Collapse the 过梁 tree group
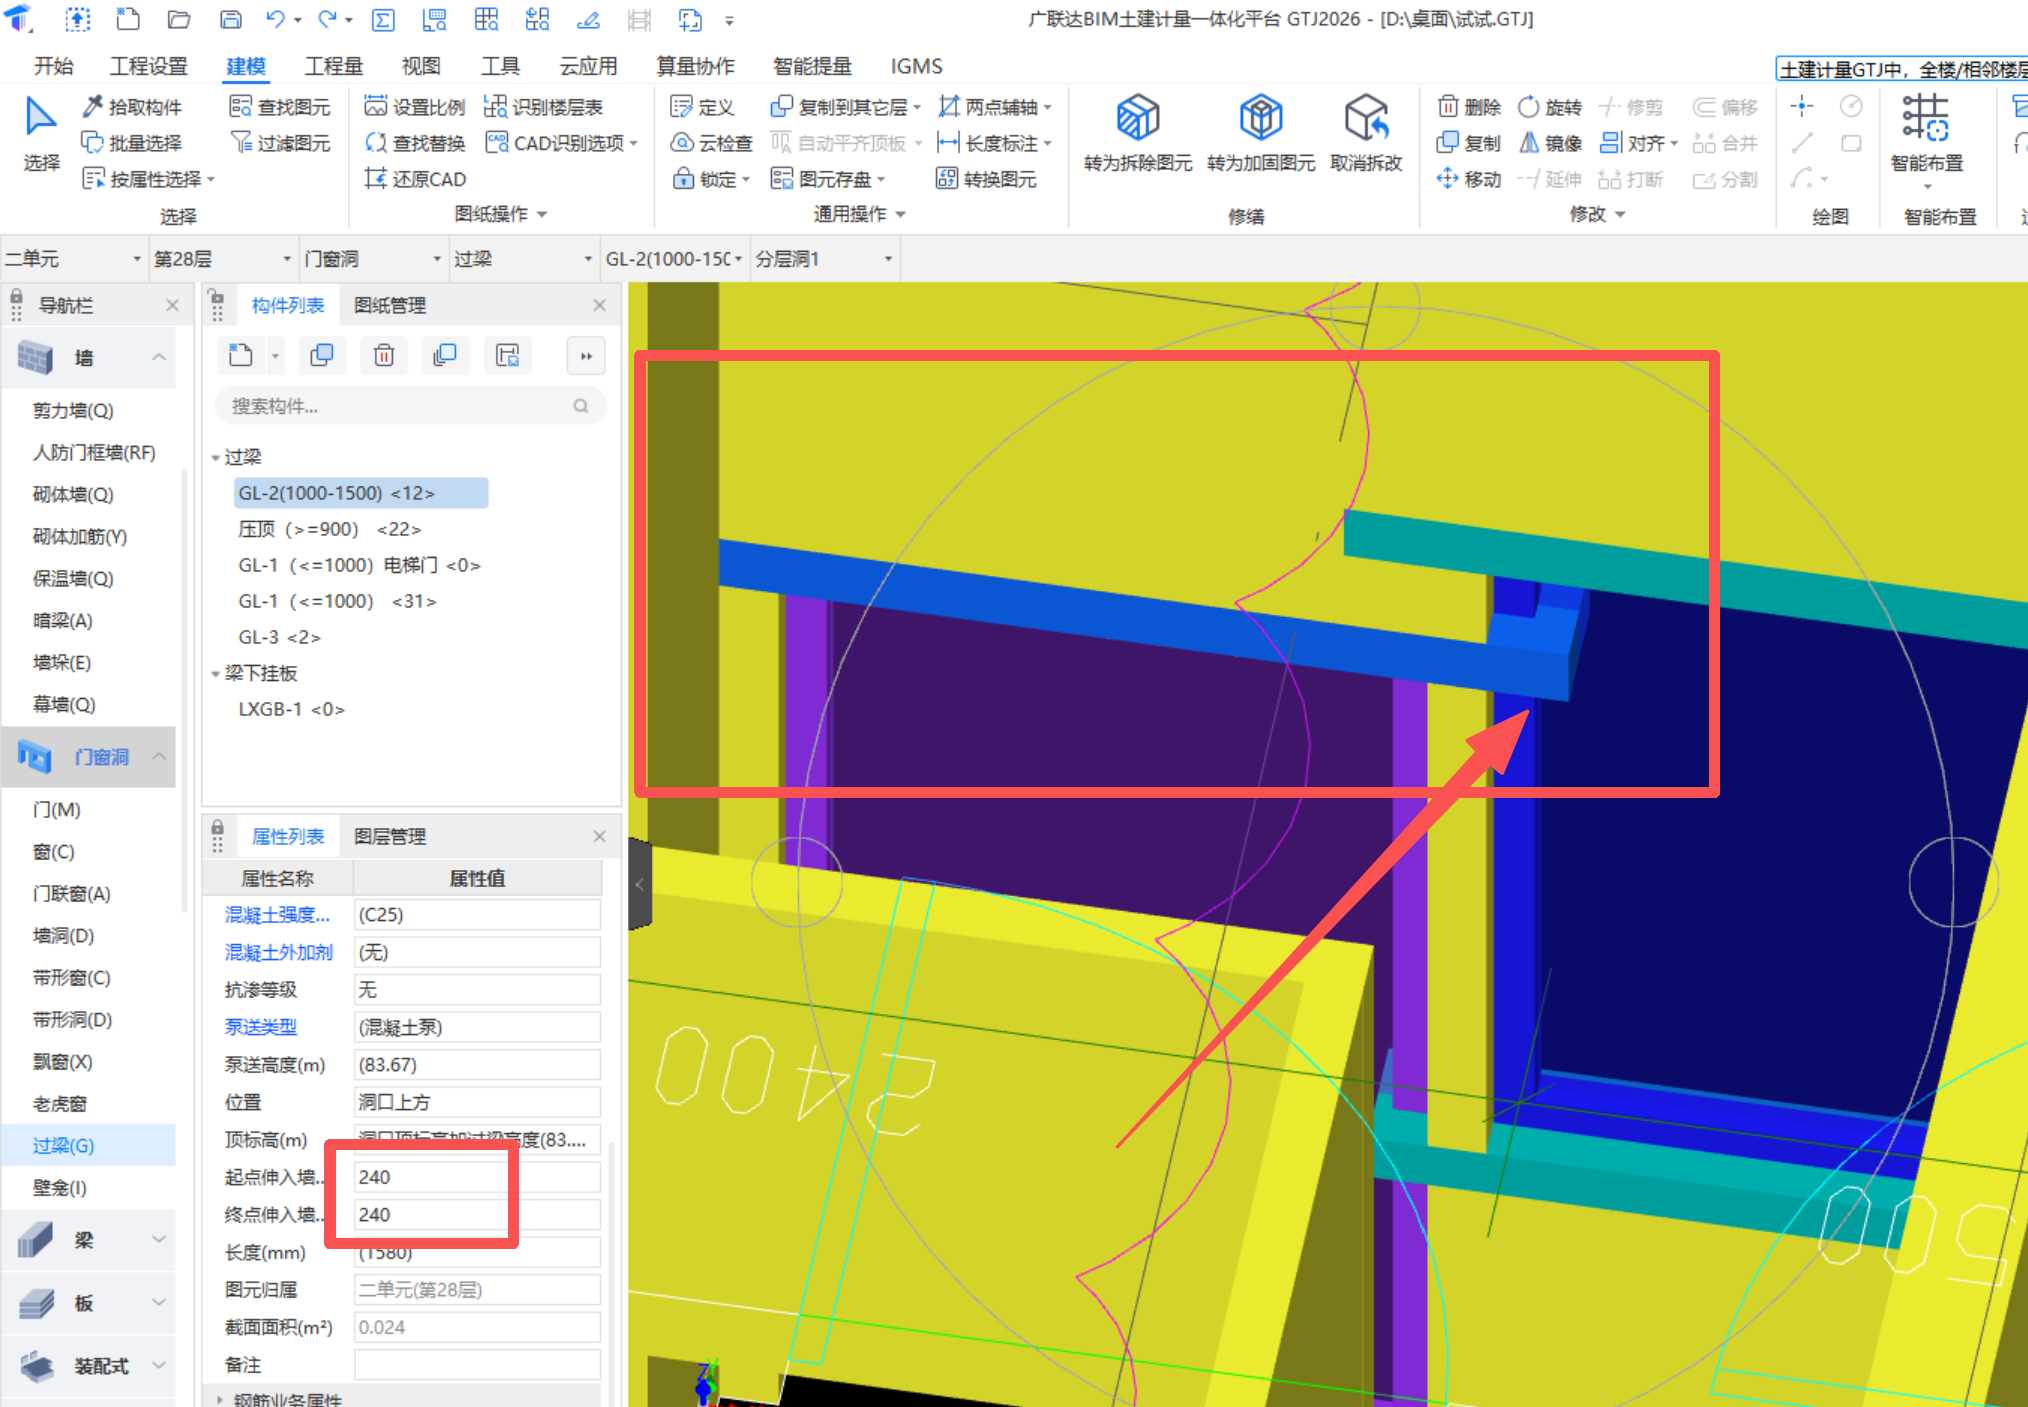Screen dimensions: 2028x1407 215,458
